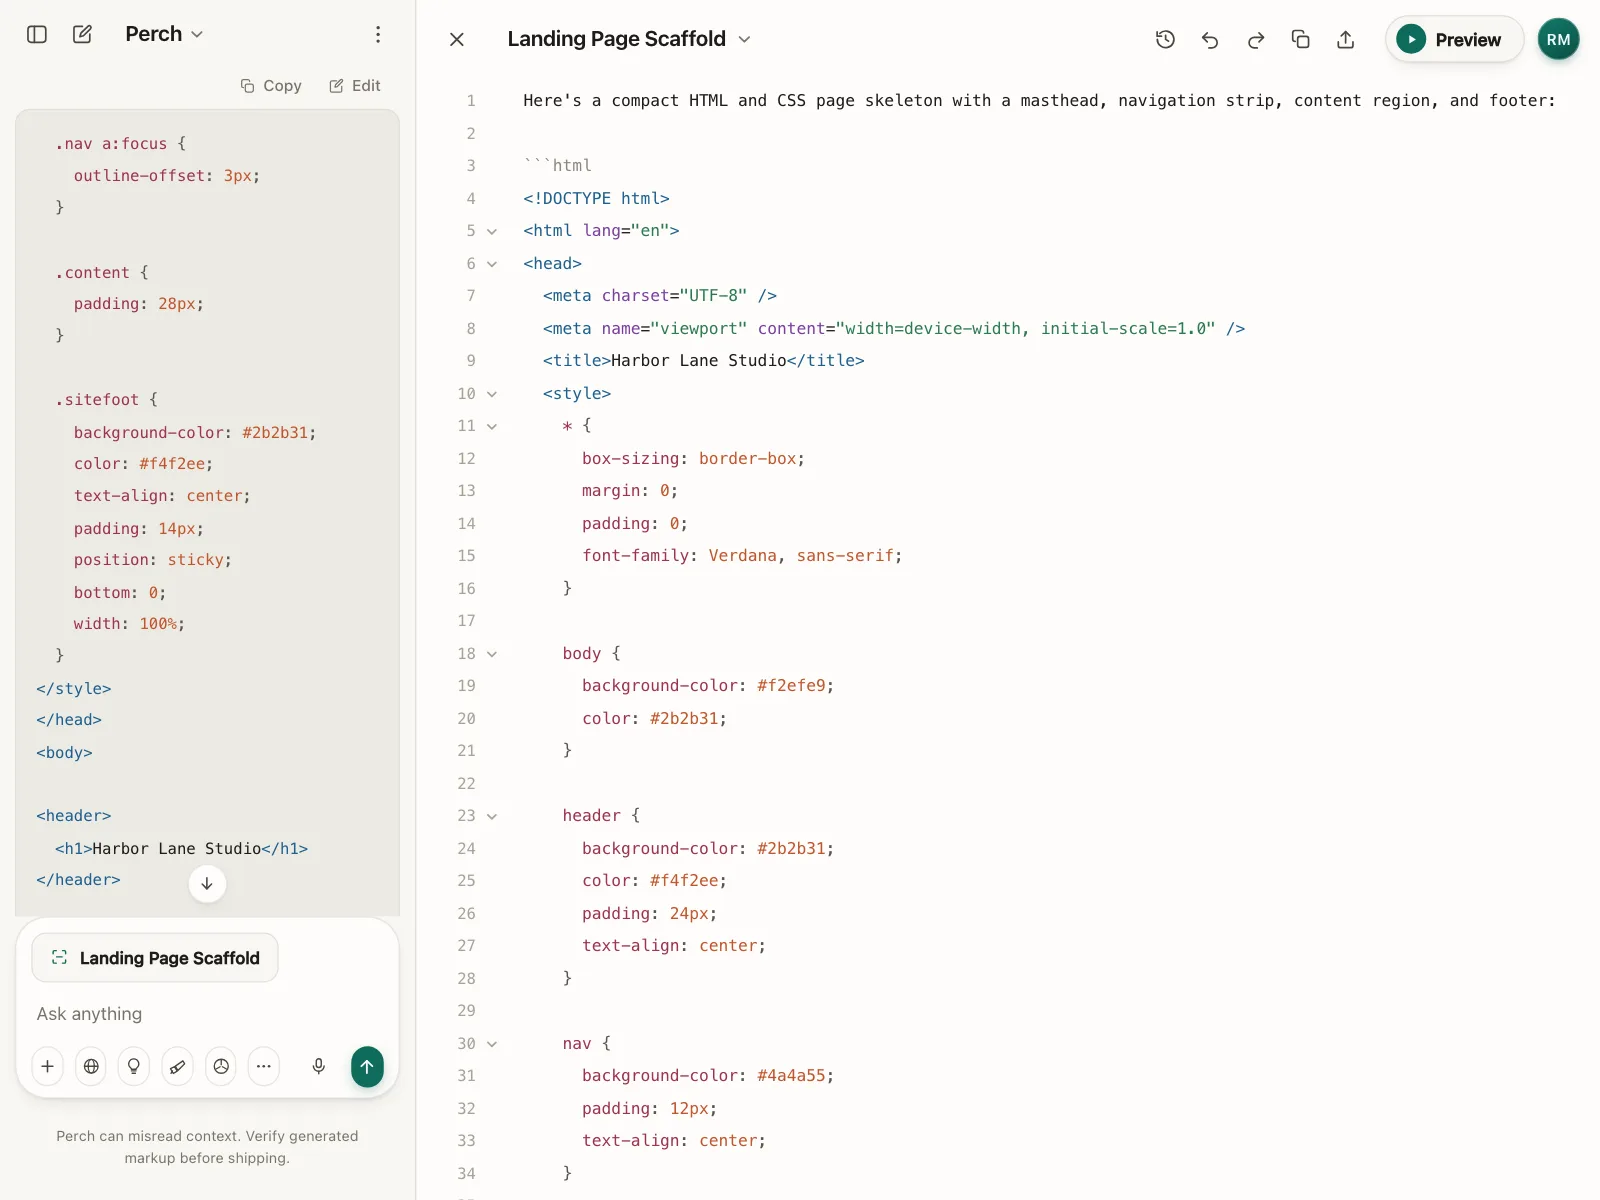
Task: Collapse the style block on line 10
Action: [x=492, y=394]
